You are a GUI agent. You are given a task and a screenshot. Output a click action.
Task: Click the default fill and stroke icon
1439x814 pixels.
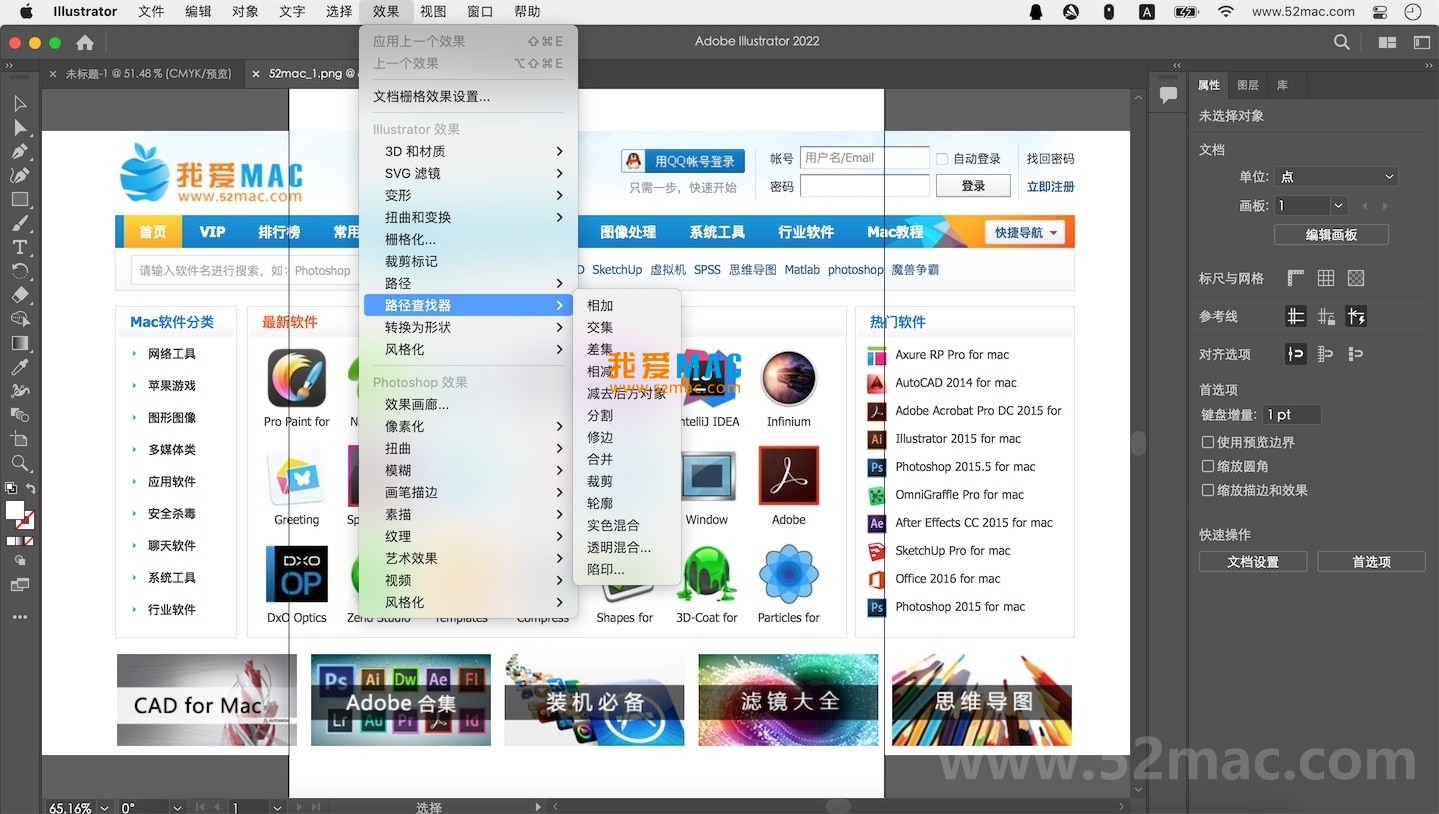11,489
